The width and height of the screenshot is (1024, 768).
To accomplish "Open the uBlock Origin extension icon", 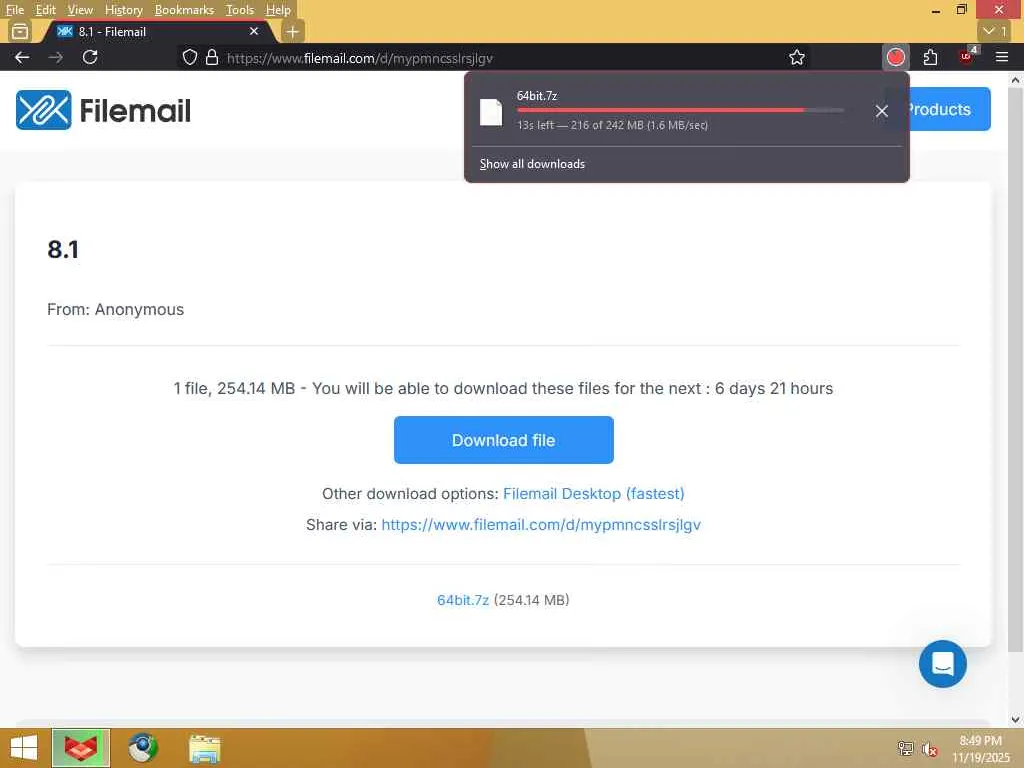I will click(967, 57).
